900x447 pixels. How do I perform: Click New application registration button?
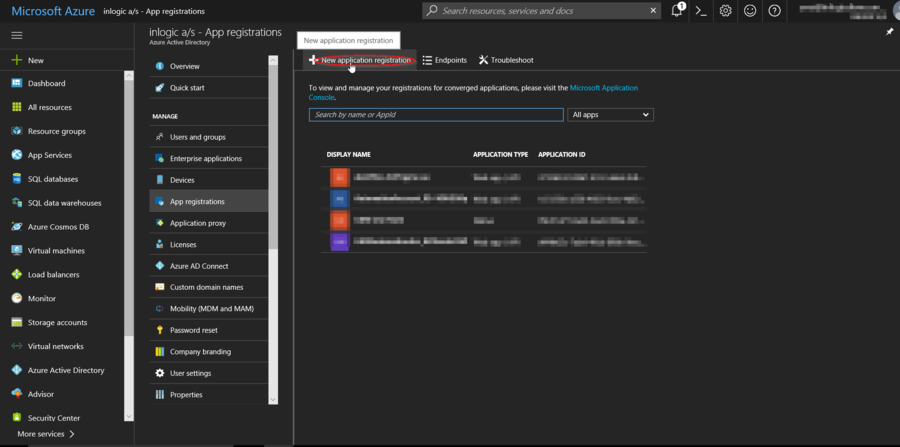pos(360,60)
